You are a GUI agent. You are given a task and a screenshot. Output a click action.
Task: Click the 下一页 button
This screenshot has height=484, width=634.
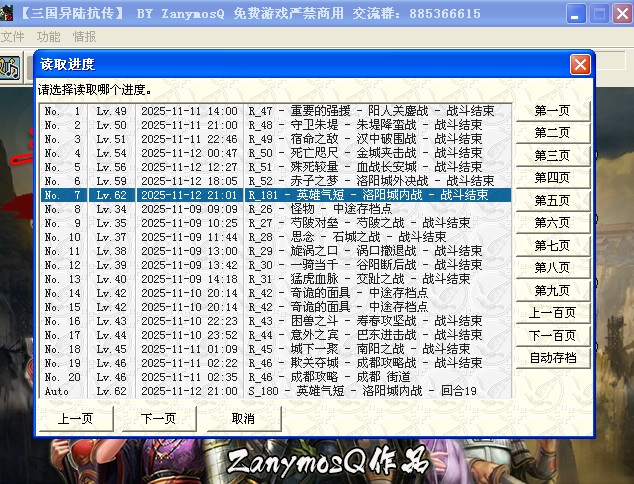point(158,419)
